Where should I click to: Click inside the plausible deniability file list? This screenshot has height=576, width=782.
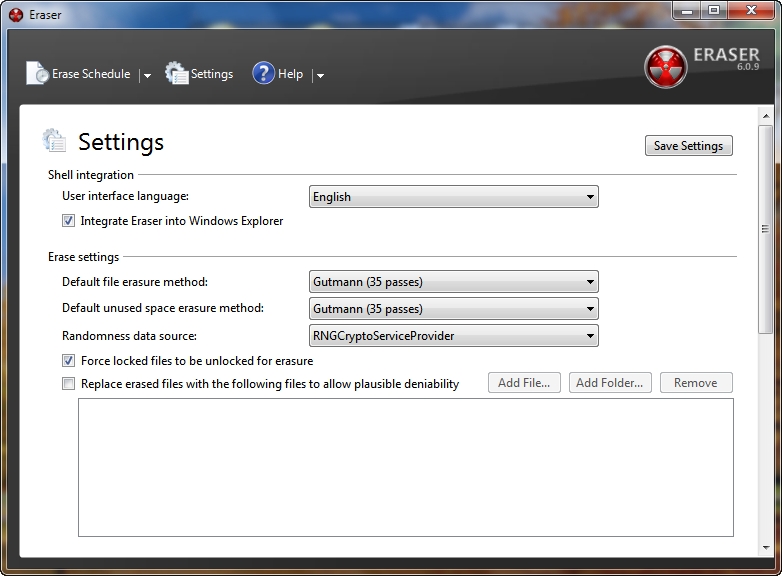pyautogui.click(x=405, y=466)
